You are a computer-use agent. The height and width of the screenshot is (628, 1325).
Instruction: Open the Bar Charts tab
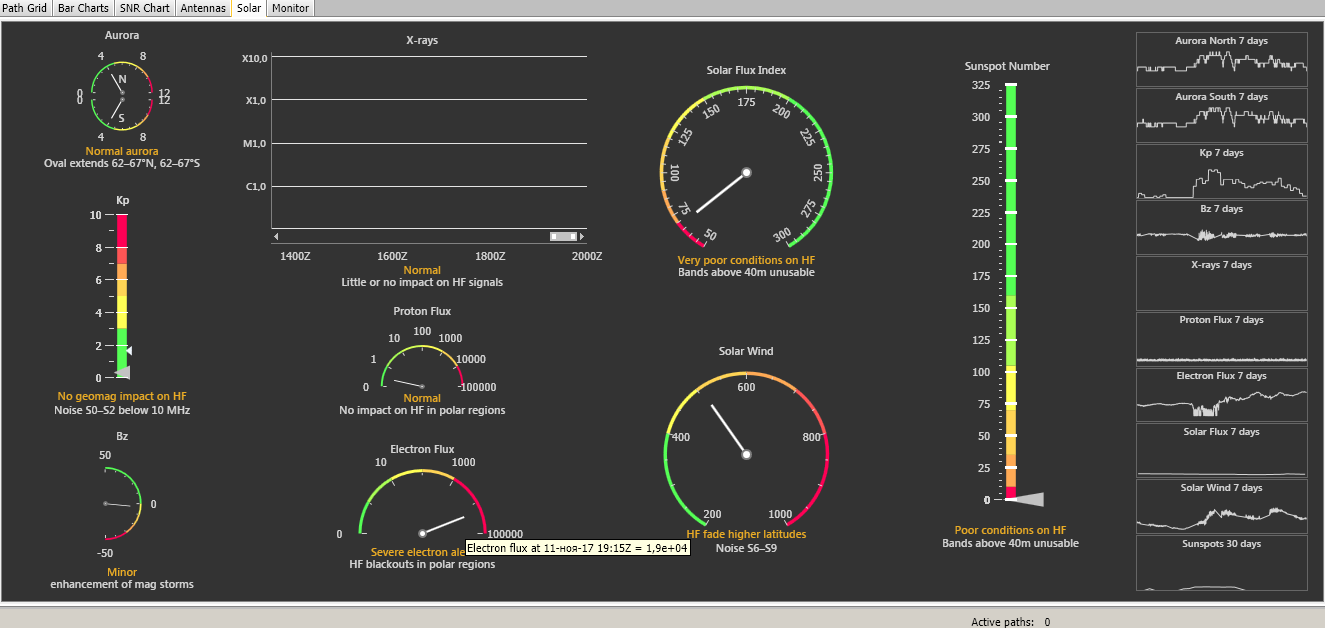(83, 8)
